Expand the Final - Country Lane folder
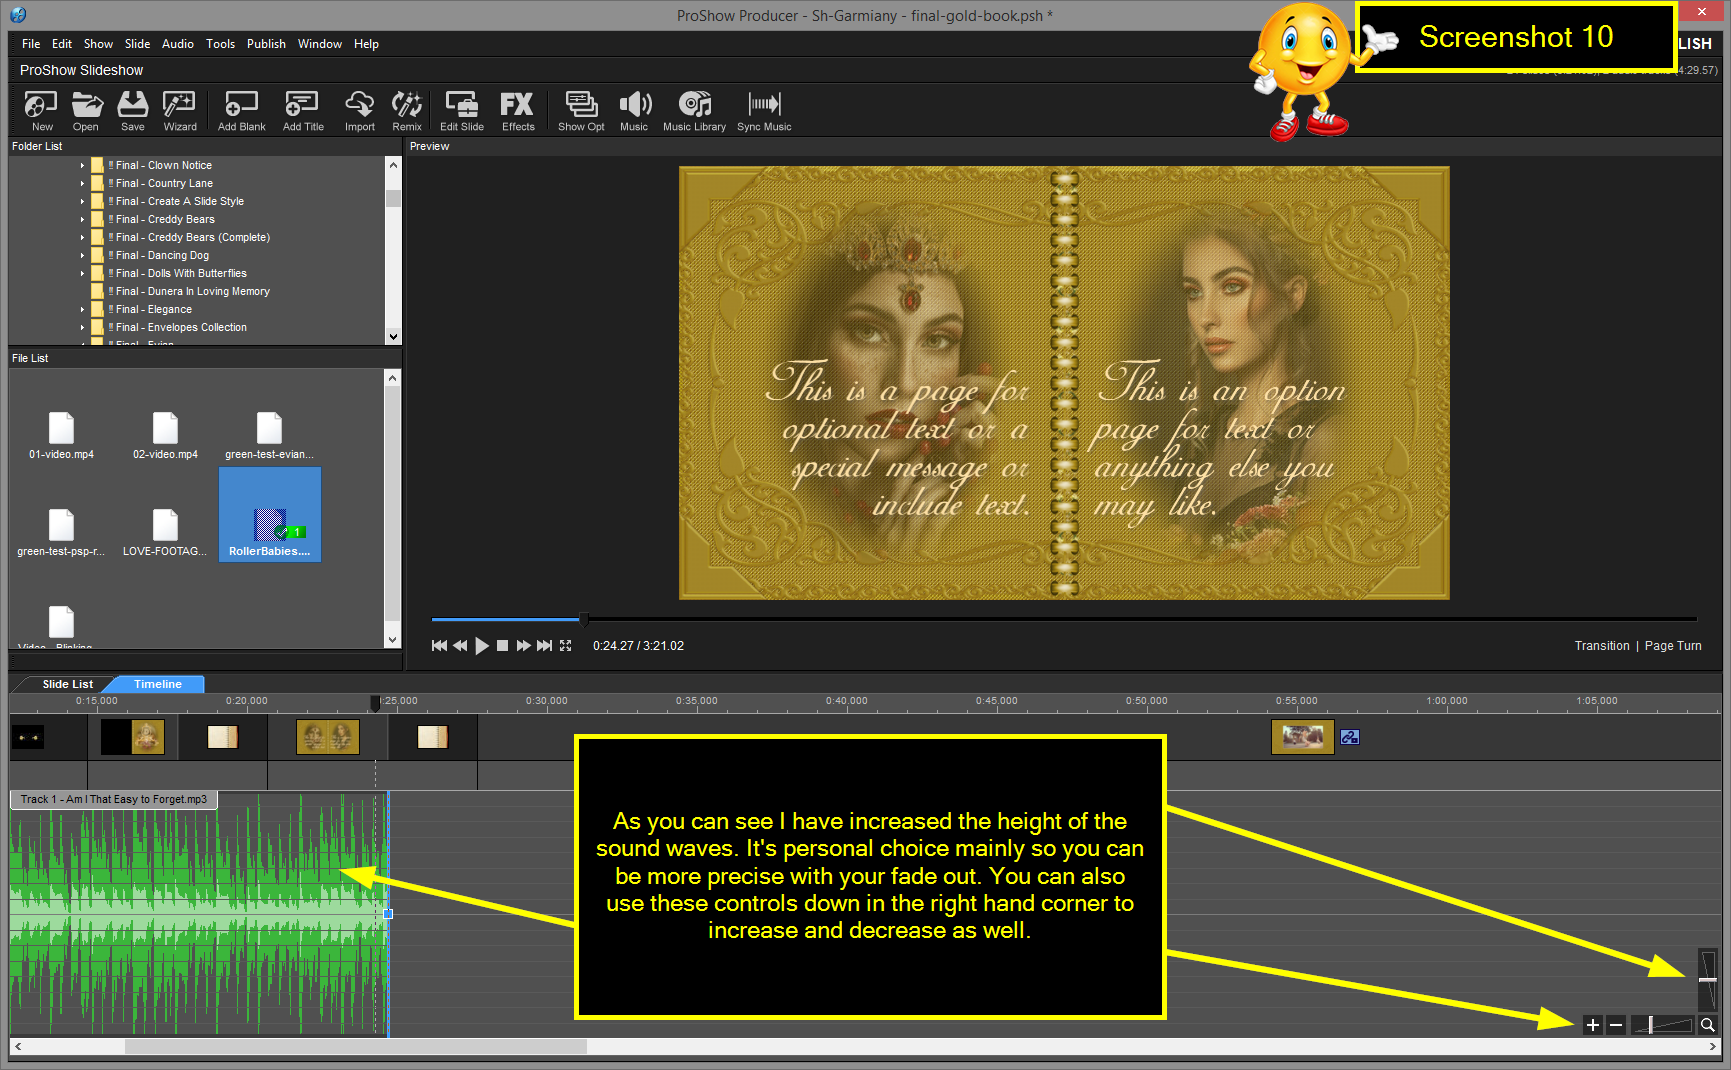The image size is (1731, 1070). coord(82,184)
